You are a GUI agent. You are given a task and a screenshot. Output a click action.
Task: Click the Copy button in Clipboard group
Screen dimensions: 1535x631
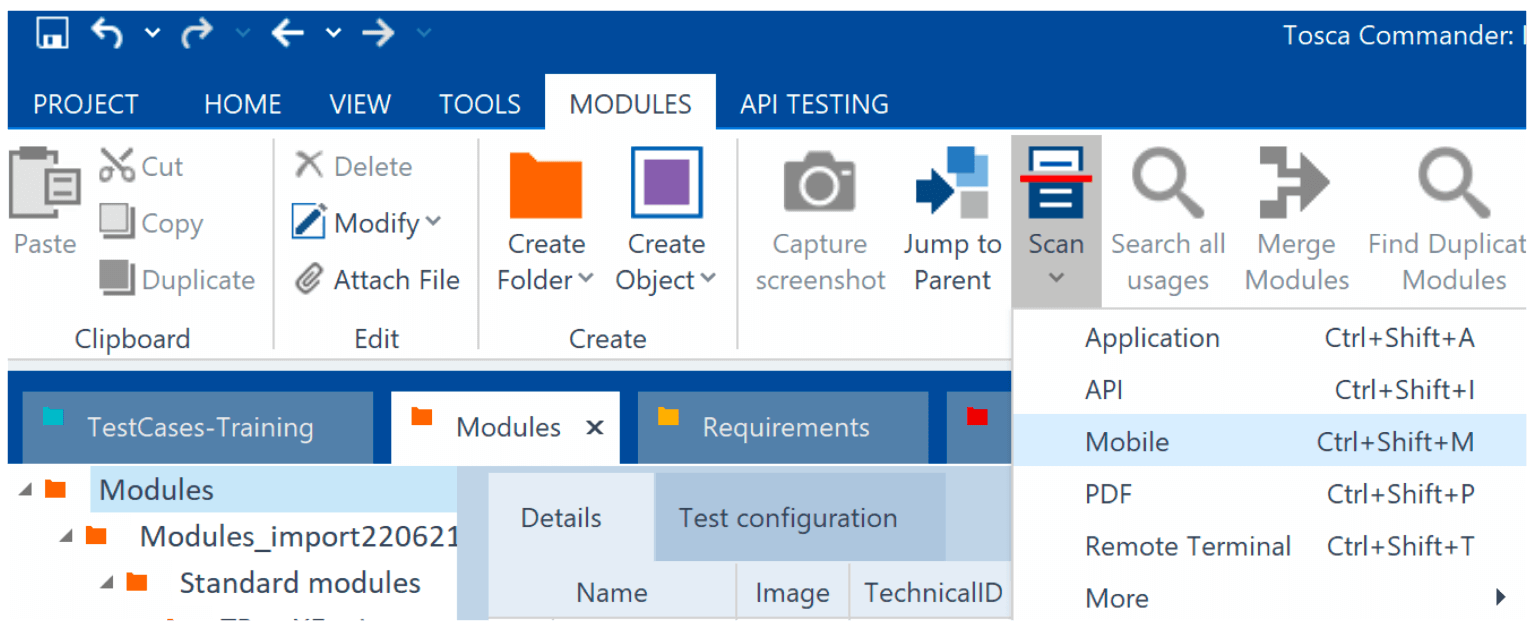click(x=152, y=223)
